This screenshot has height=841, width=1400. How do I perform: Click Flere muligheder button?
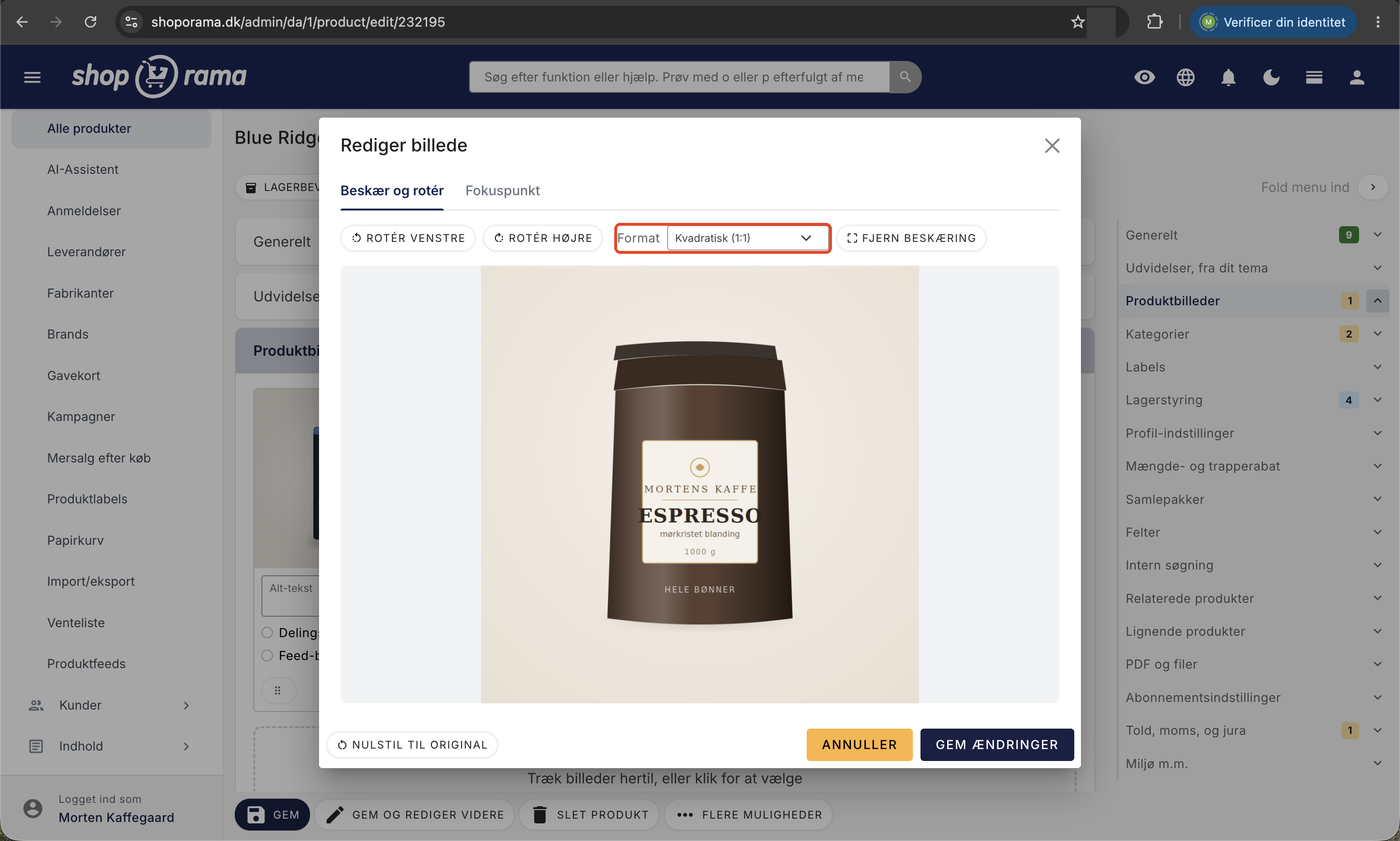748,814
